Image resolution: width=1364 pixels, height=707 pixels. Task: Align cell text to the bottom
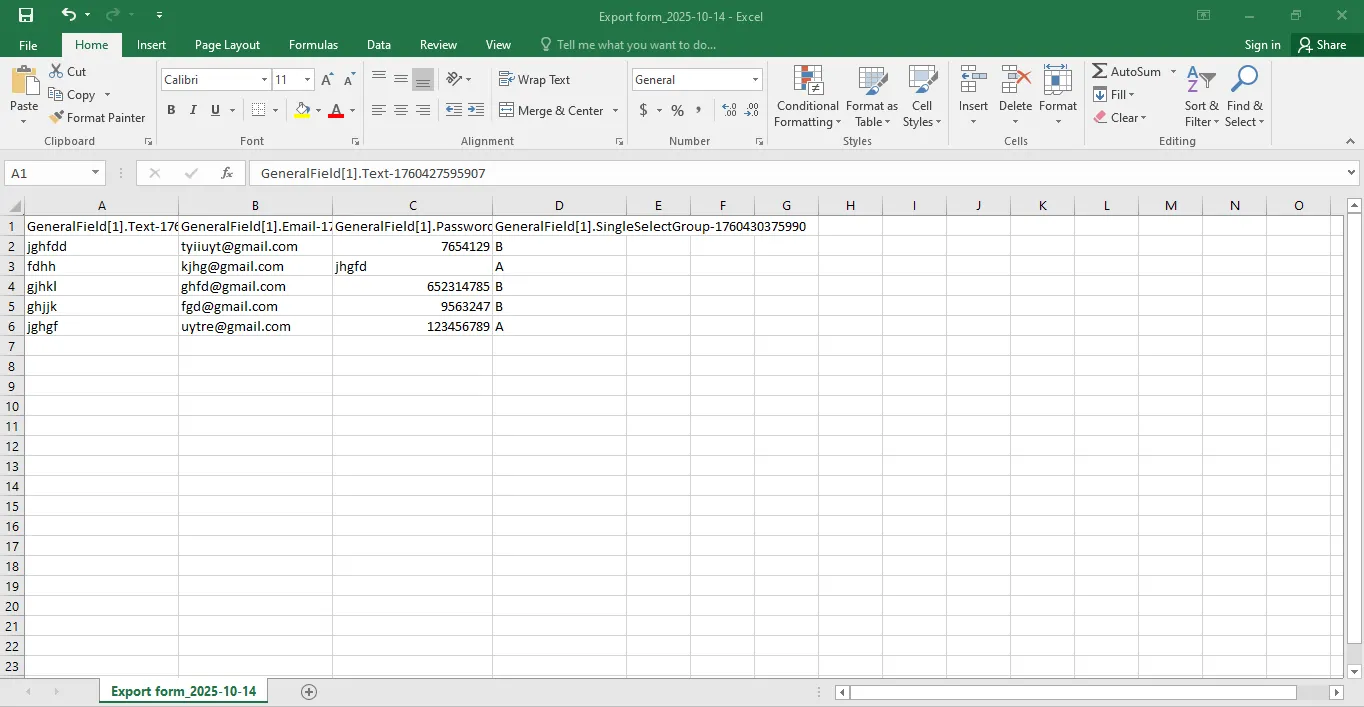pyautogui.click(x=423, y=79)
